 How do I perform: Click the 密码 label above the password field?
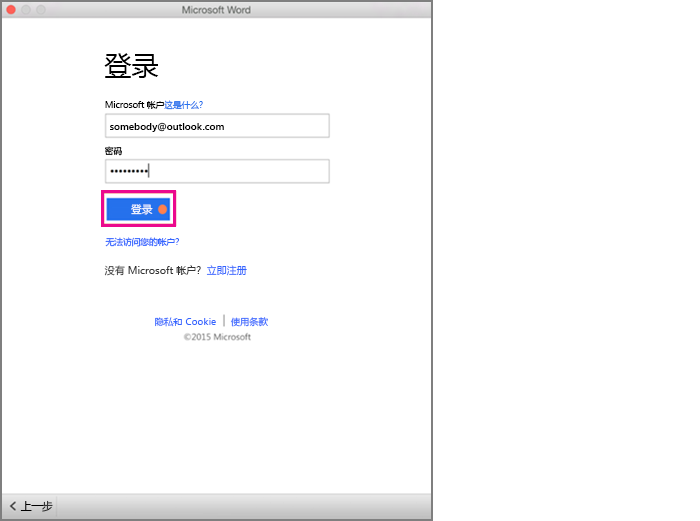[x=113, y=150]
